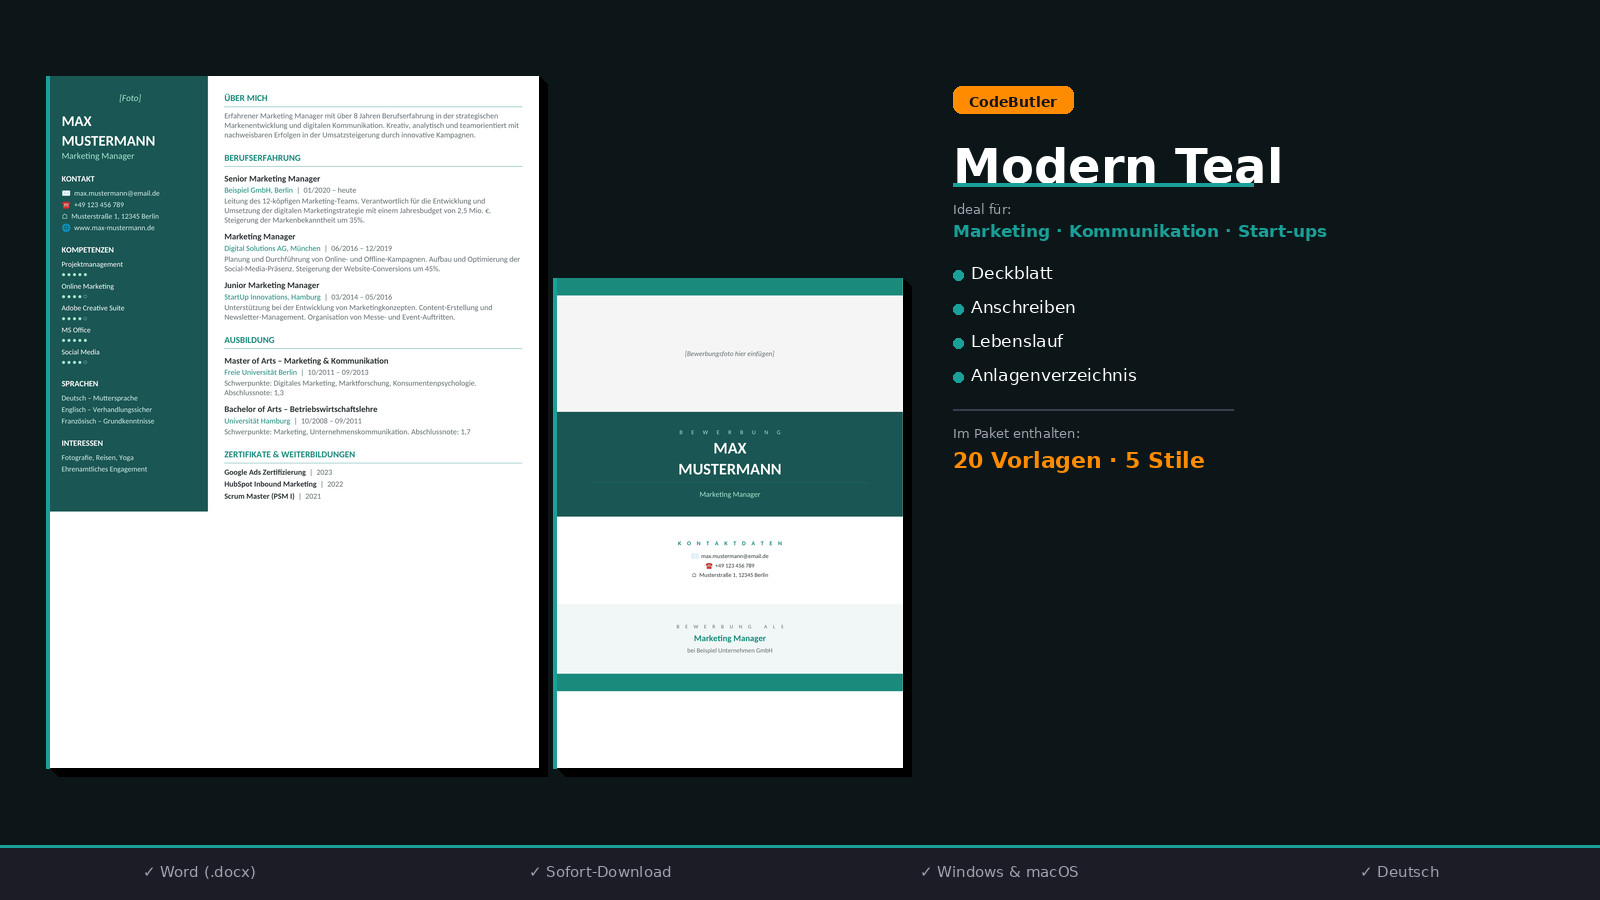
Task: Click the Im Paket enthalten label
Action: [x=1016, y=433]
